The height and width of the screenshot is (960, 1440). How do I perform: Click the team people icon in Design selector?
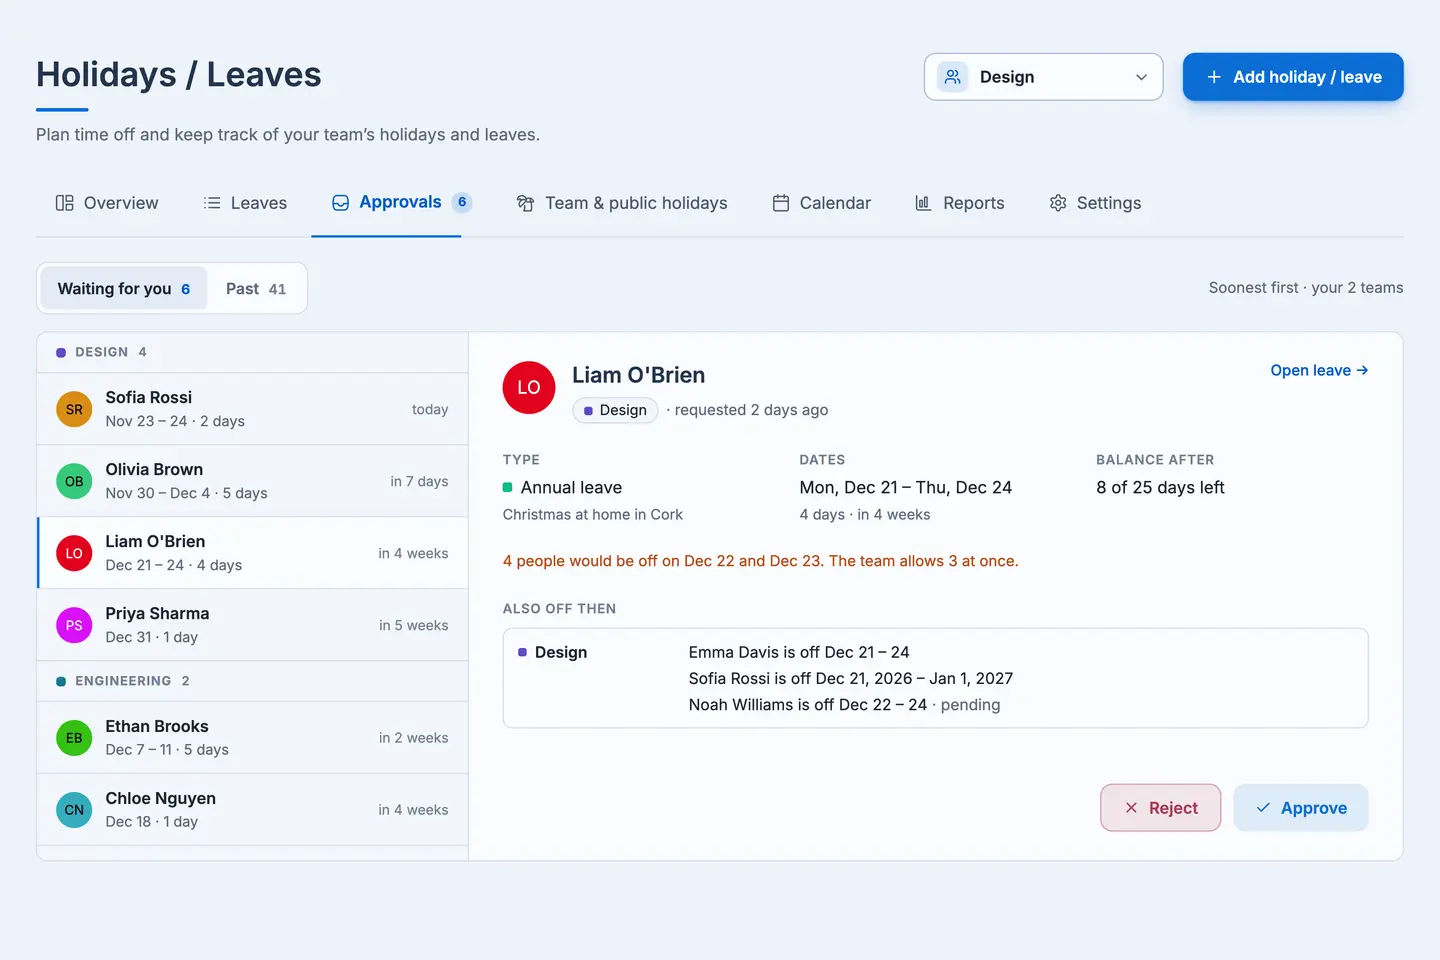point(953,77)
